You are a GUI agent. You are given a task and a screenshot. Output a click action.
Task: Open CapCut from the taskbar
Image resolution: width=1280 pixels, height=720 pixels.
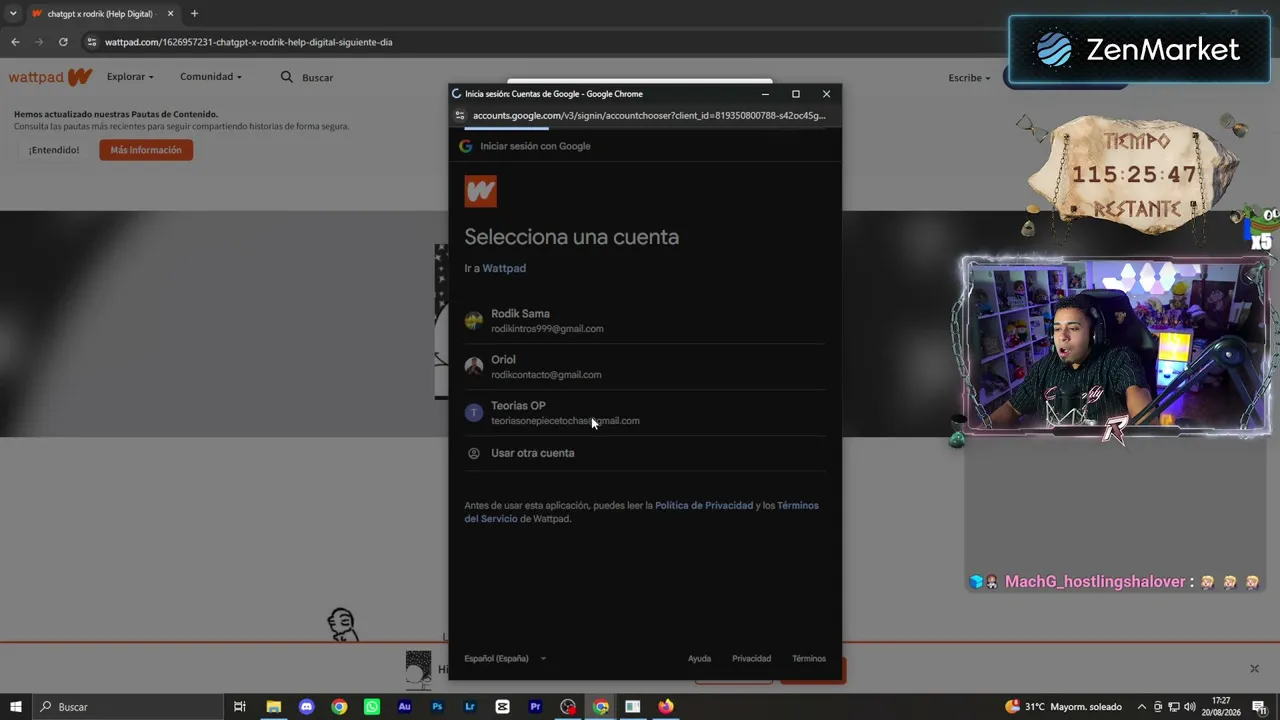point(502,707)
